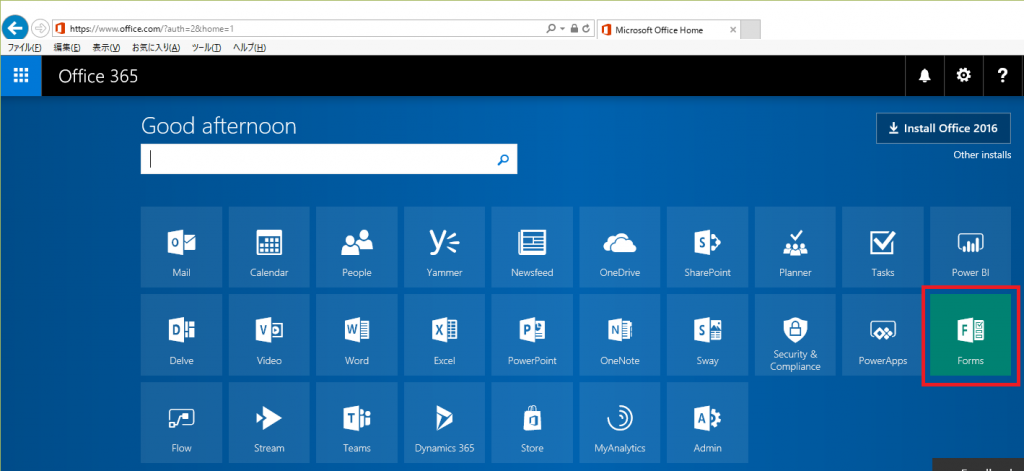Open the People app tile
Screen dimensions: 1024x471
357,247
